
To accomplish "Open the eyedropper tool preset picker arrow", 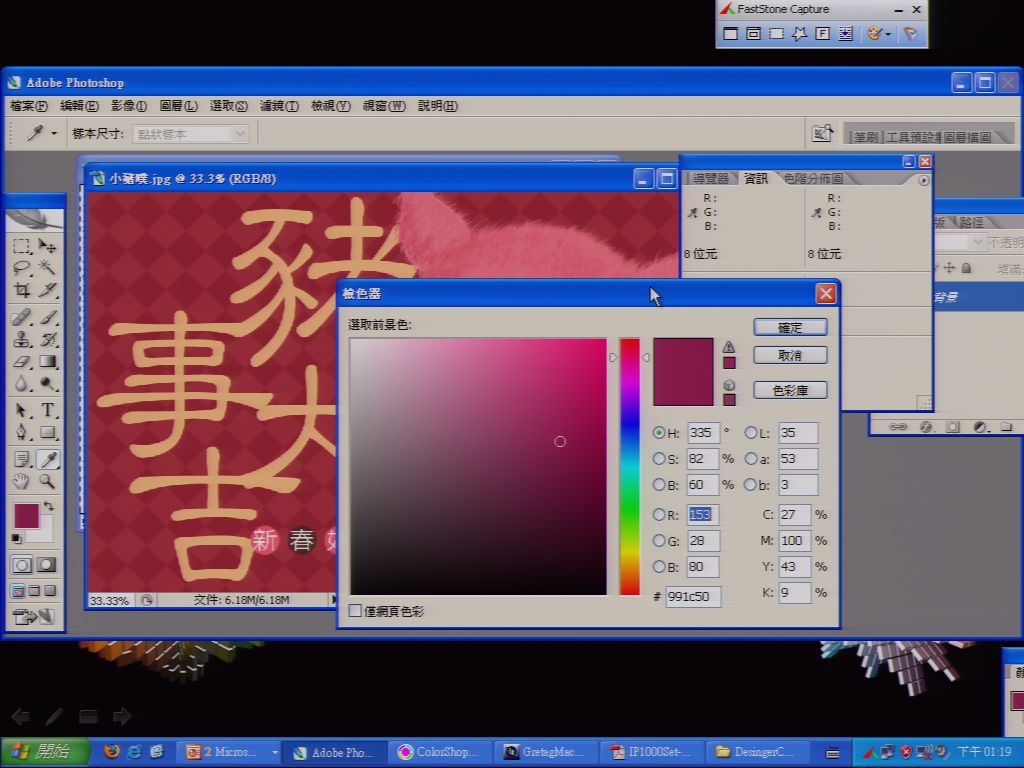I will [x=54, y=134].
